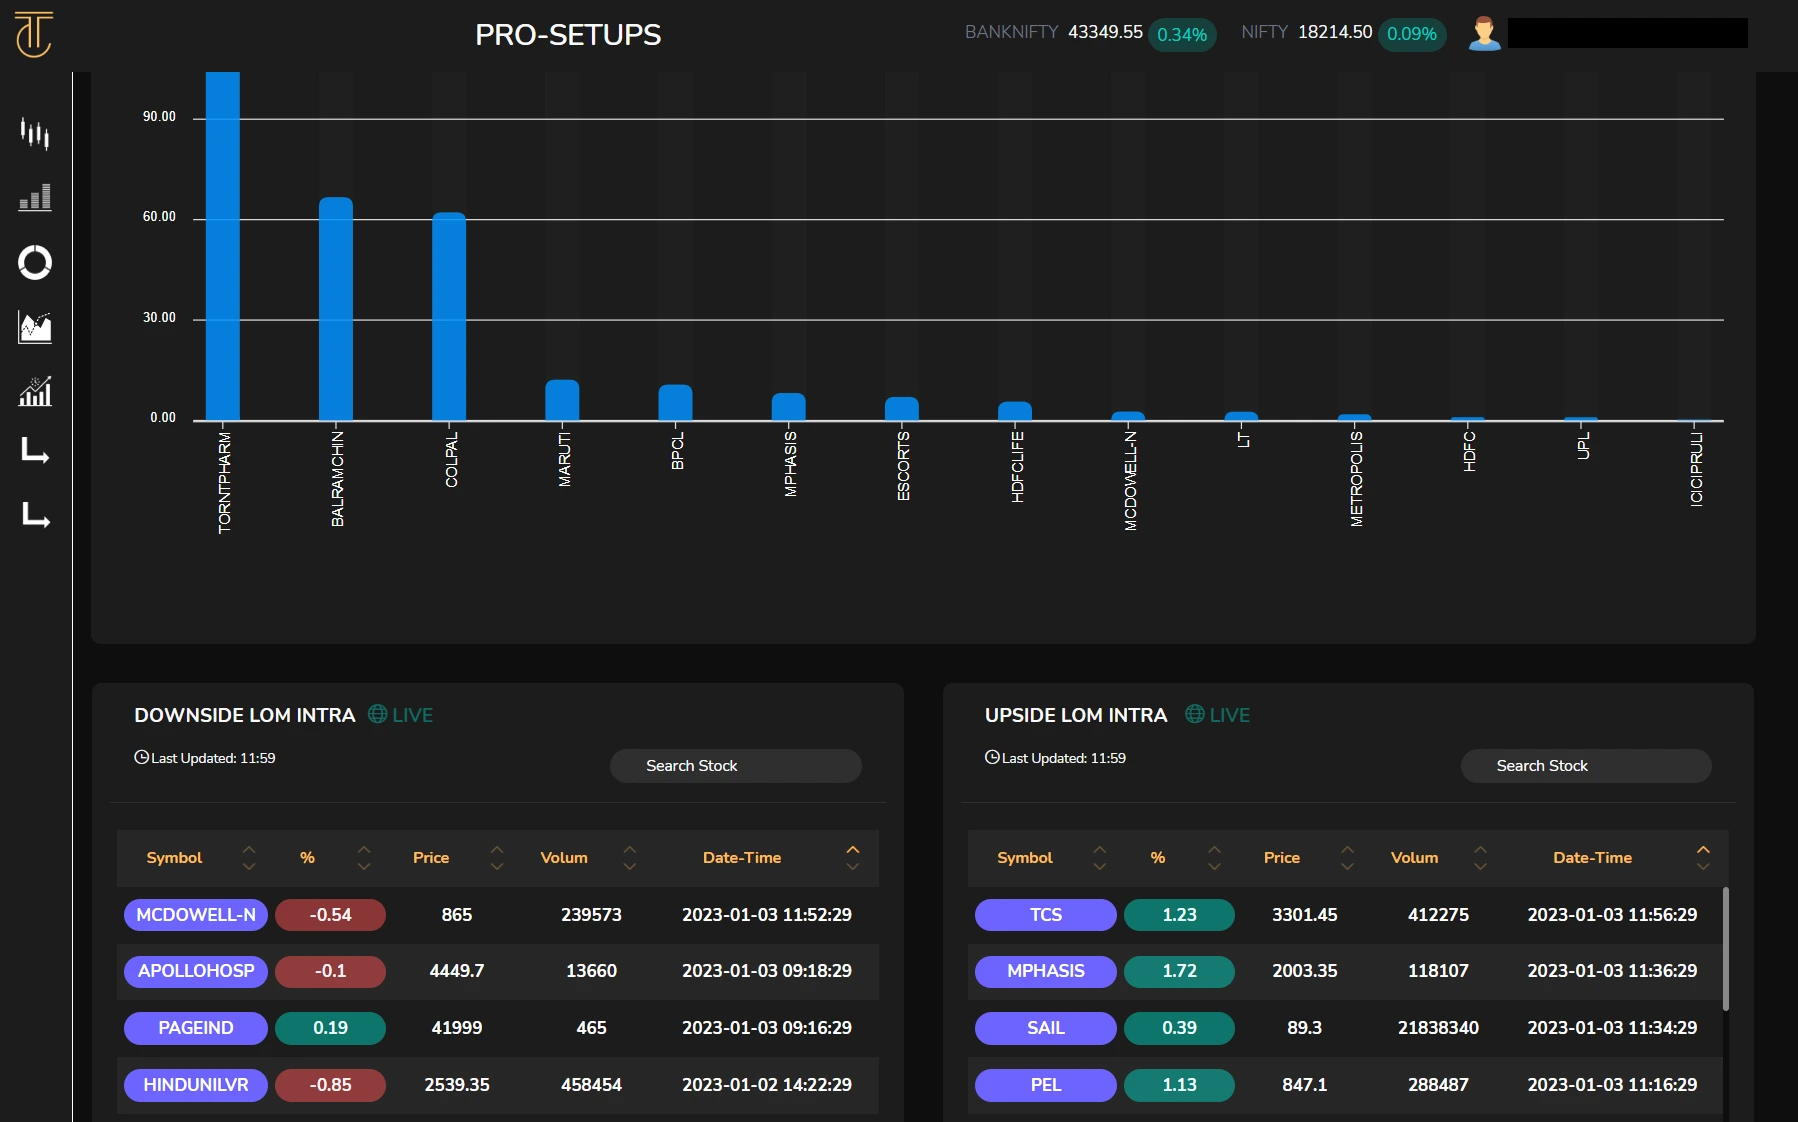Click the TT logo icon
The image size is (1798, 1122).
coord(34,35)
